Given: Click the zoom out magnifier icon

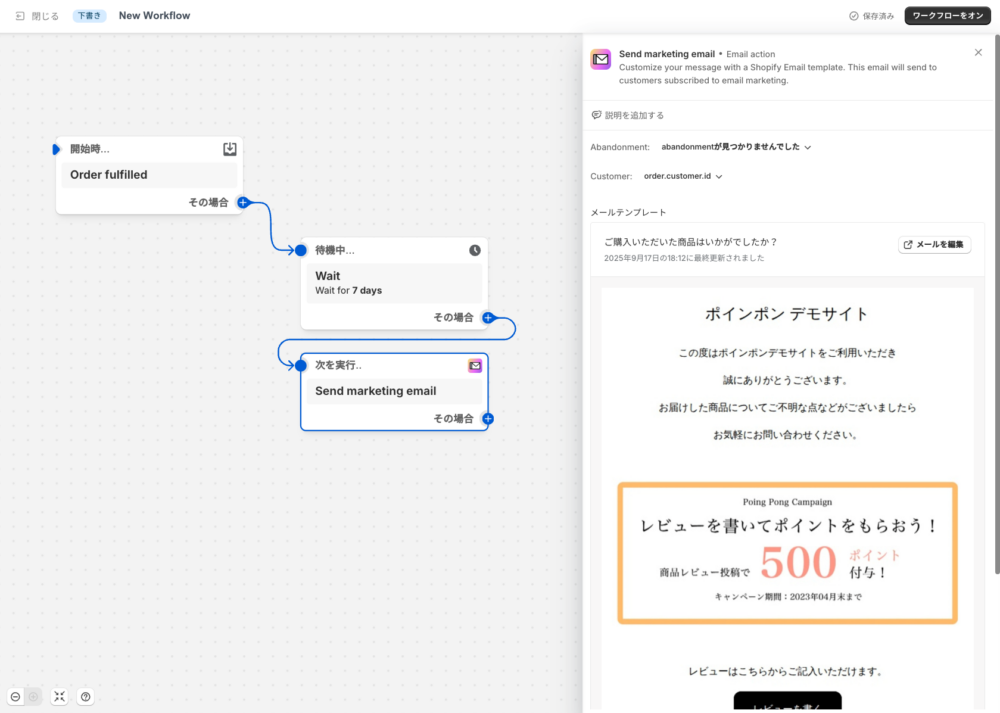Looking at the screenshot, I should point(16,697).
